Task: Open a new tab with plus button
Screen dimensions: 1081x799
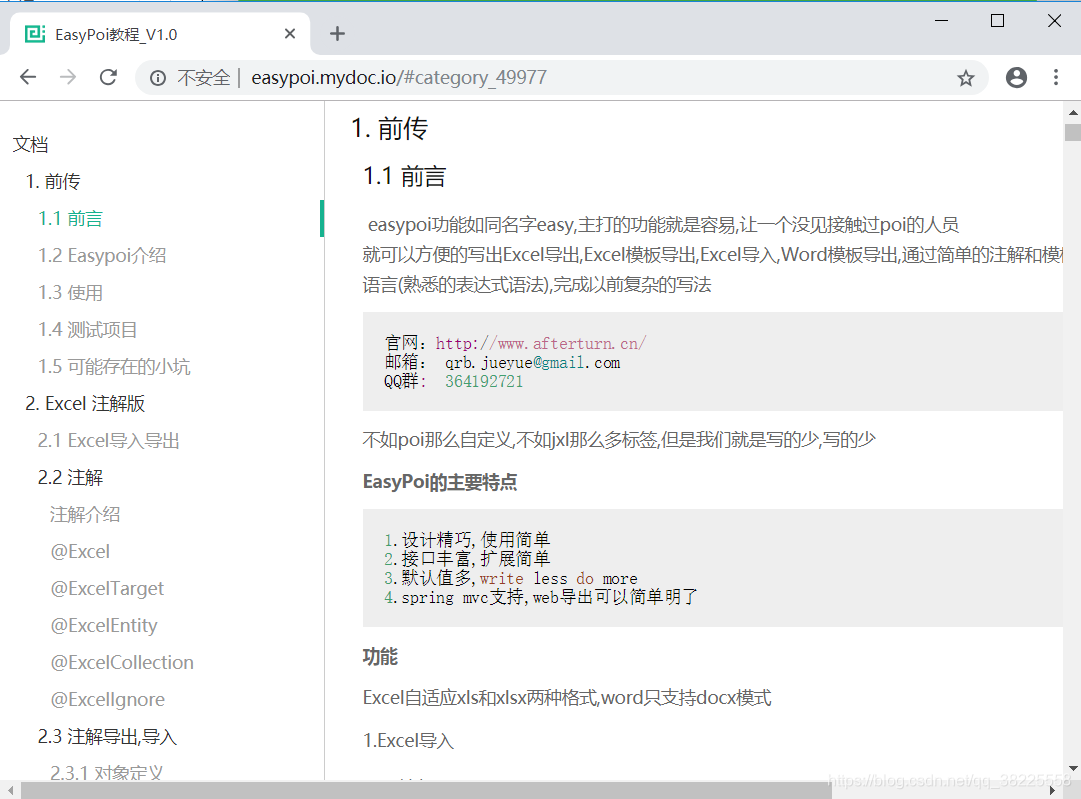Action: (337, 34)
